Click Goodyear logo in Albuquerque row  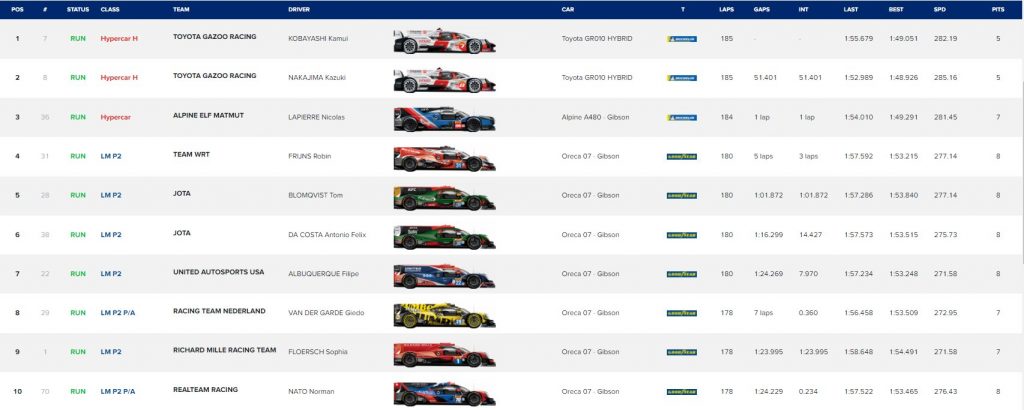[682, 274]
